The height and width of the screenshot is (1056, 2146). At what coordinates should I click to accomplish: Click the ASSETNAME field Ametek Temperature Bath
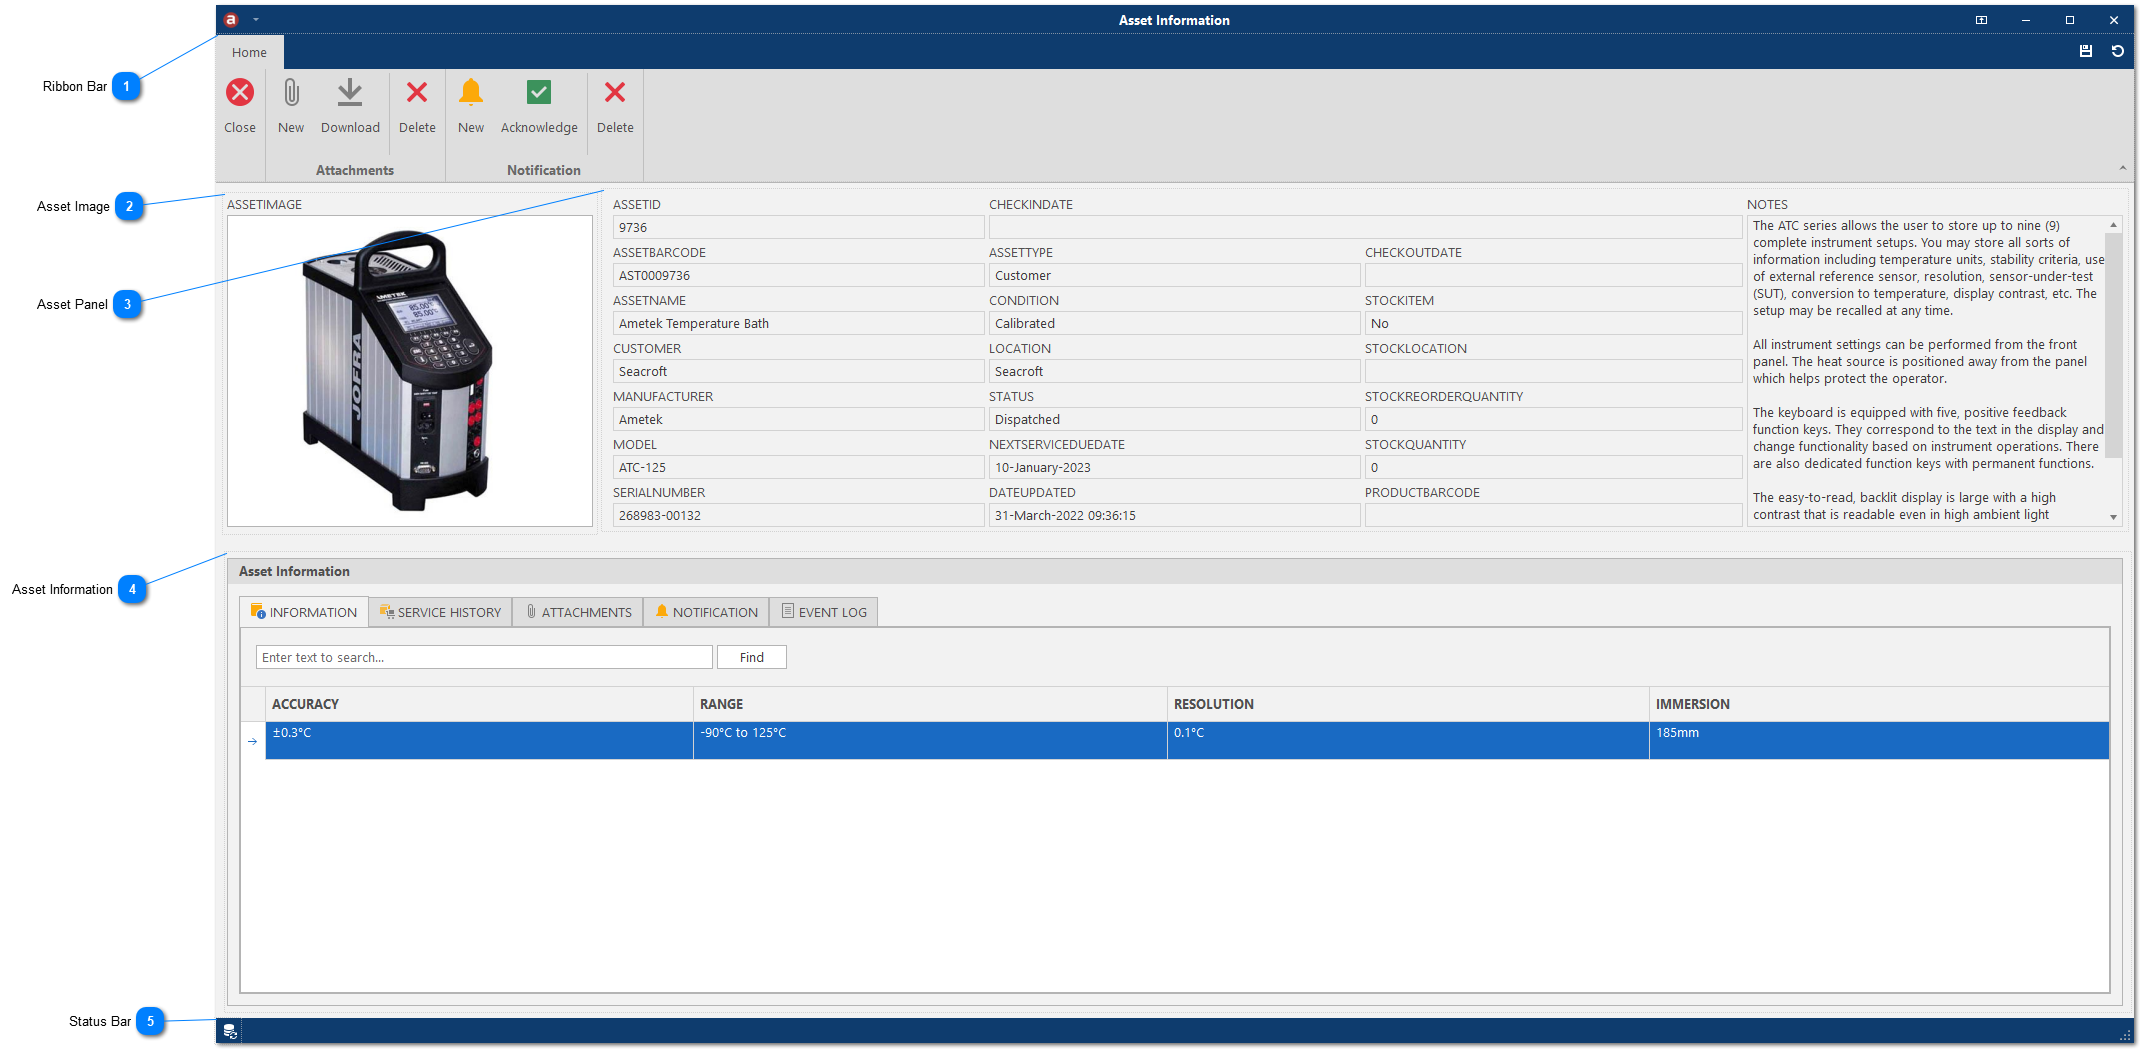[798, 323]
